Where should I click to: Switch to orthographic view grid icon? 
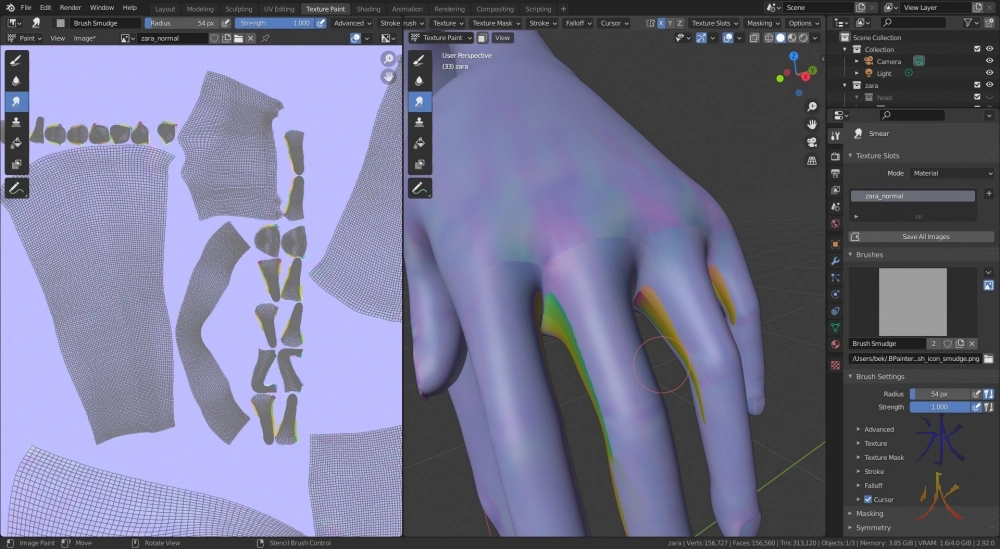pos(811,158)
